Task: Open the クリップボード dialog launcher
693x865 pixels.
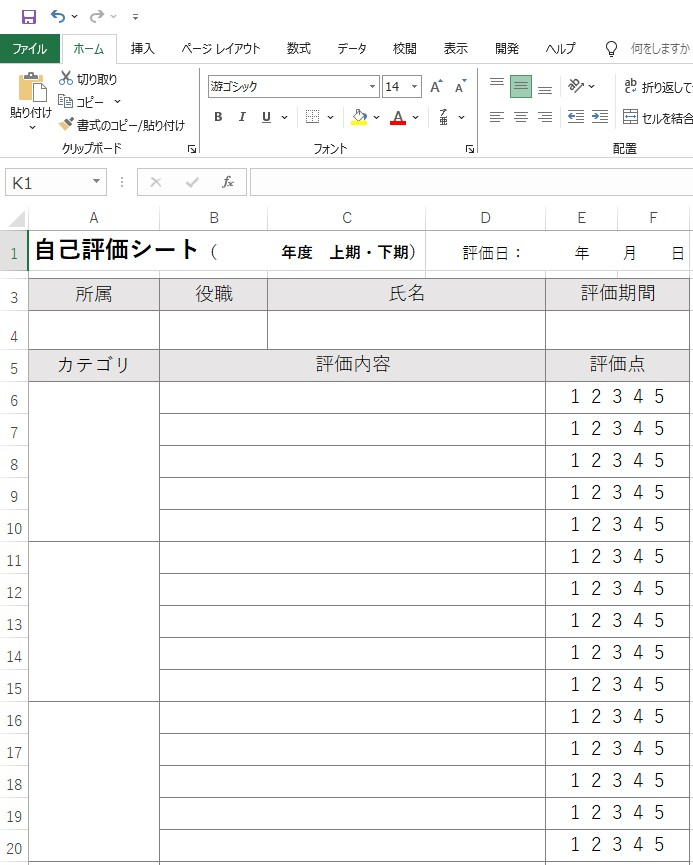Action: coord(191,149)
